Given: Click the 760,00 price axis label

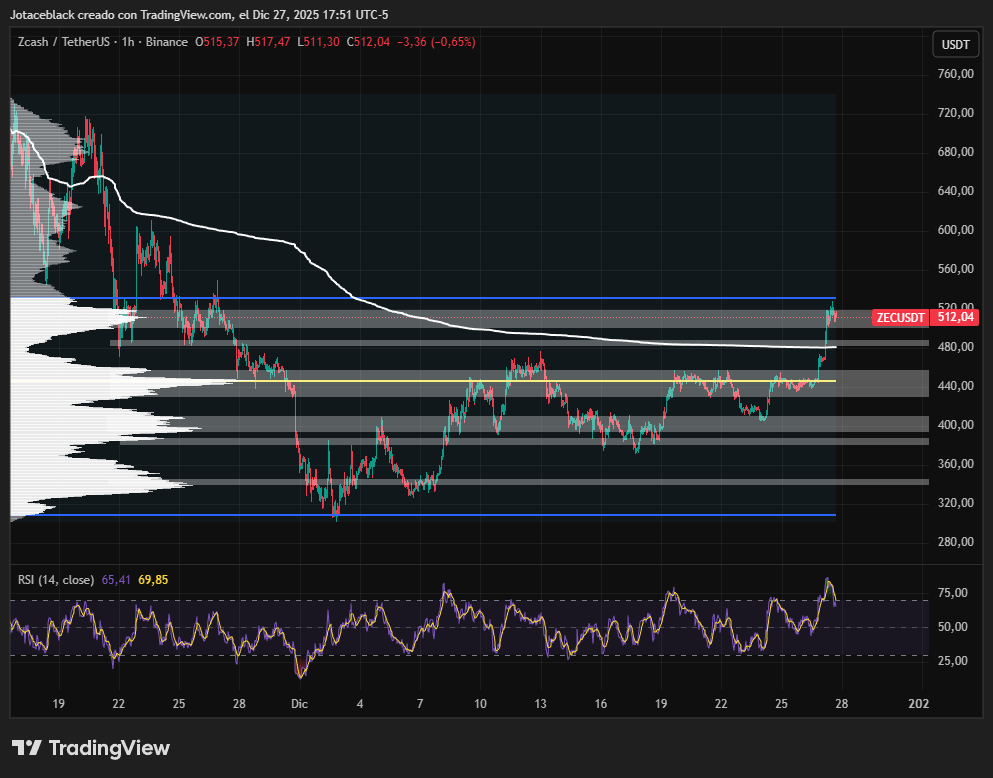Looking at the screenshot, I should 955,74.
